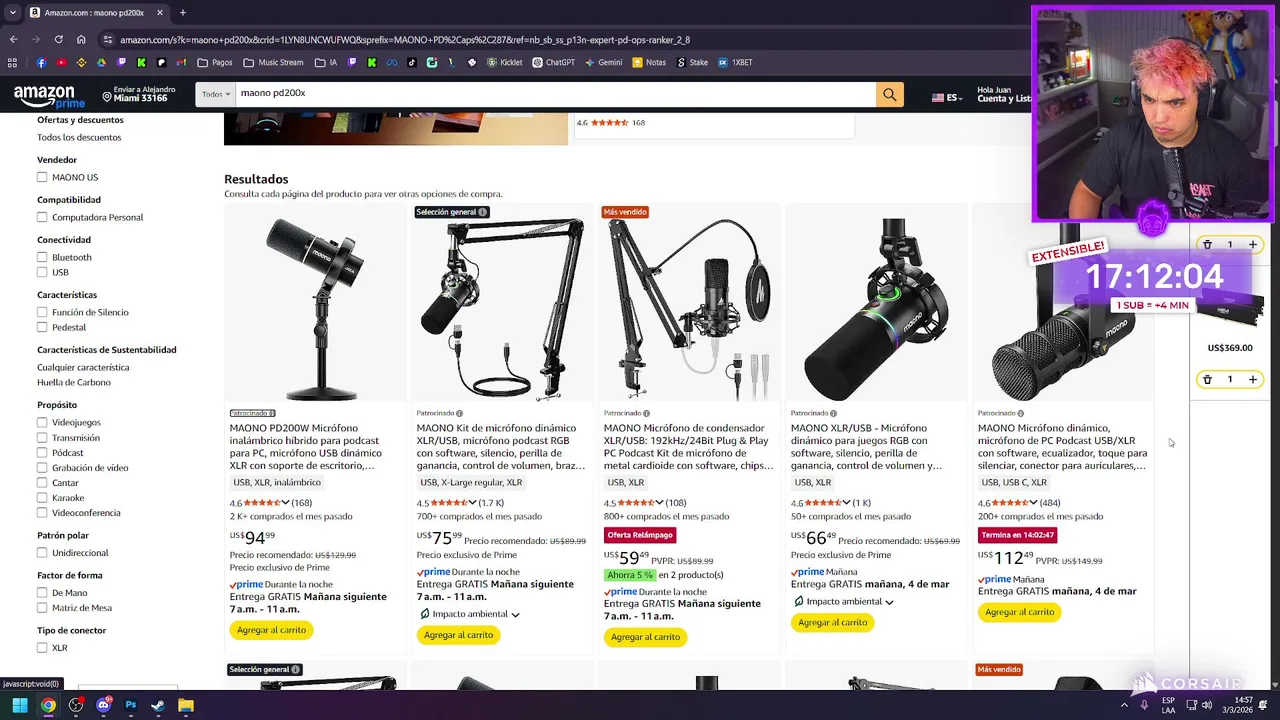Add the US$75.99 XLR/USB kit to cart
Screen dimensions: 1280x720
pyautogui.click(x=458, y=635)
